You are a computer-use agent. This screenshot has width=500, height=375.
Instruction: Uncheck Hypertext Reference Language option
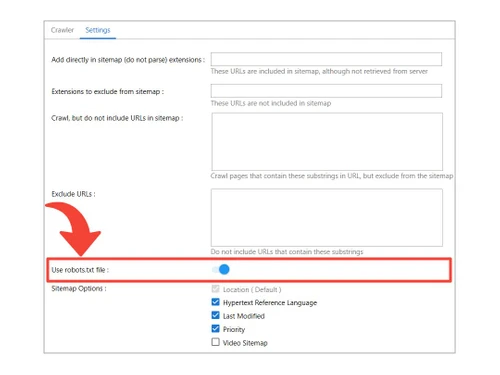(x=215, y=302)
